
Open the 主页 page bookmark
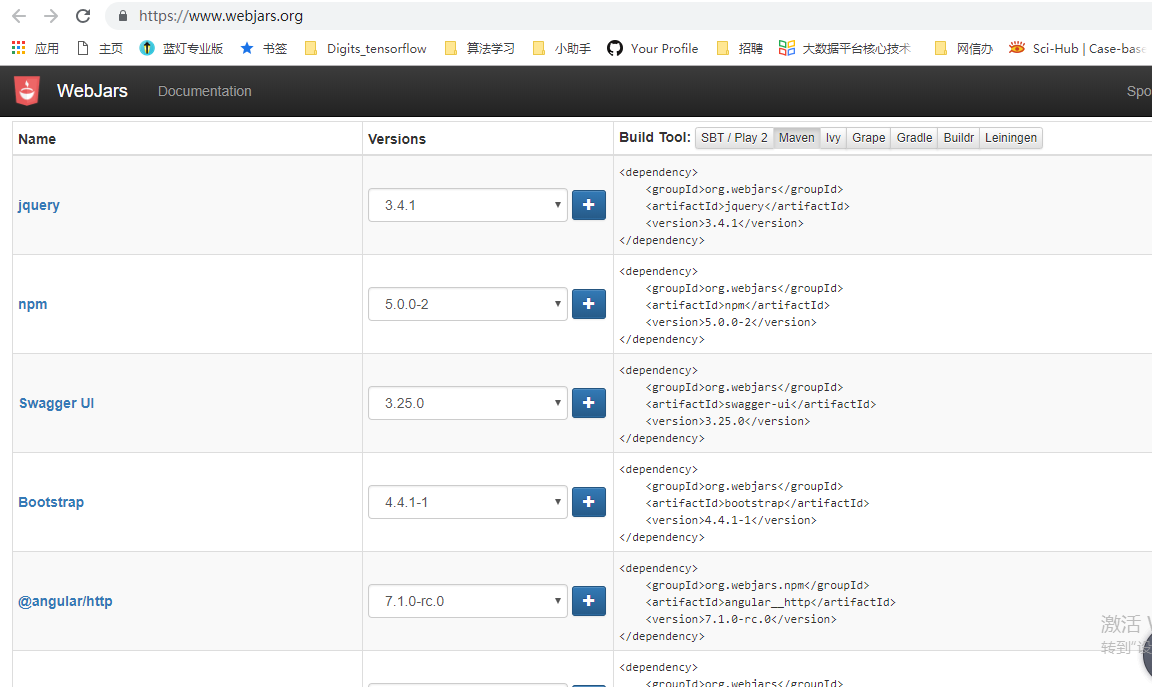(x=100, y=48)
